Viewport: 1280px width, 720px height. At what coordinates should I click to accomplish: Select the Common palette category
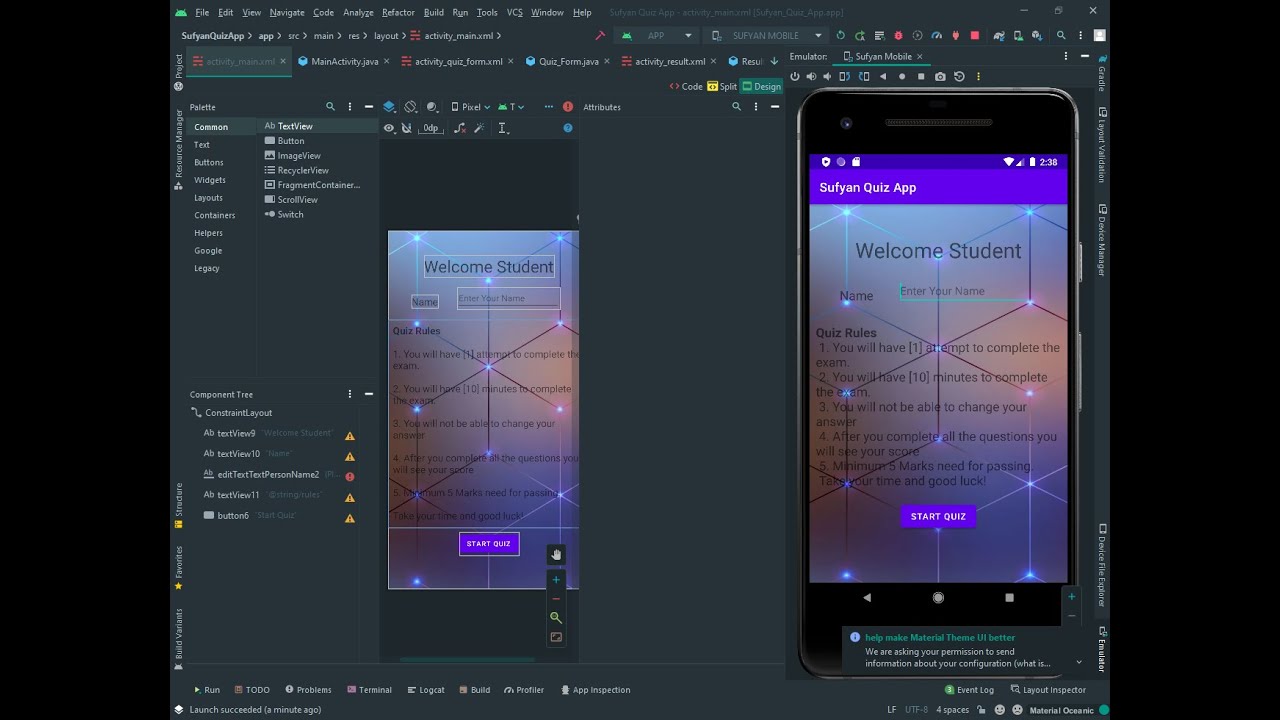click(x=211, y=127)
